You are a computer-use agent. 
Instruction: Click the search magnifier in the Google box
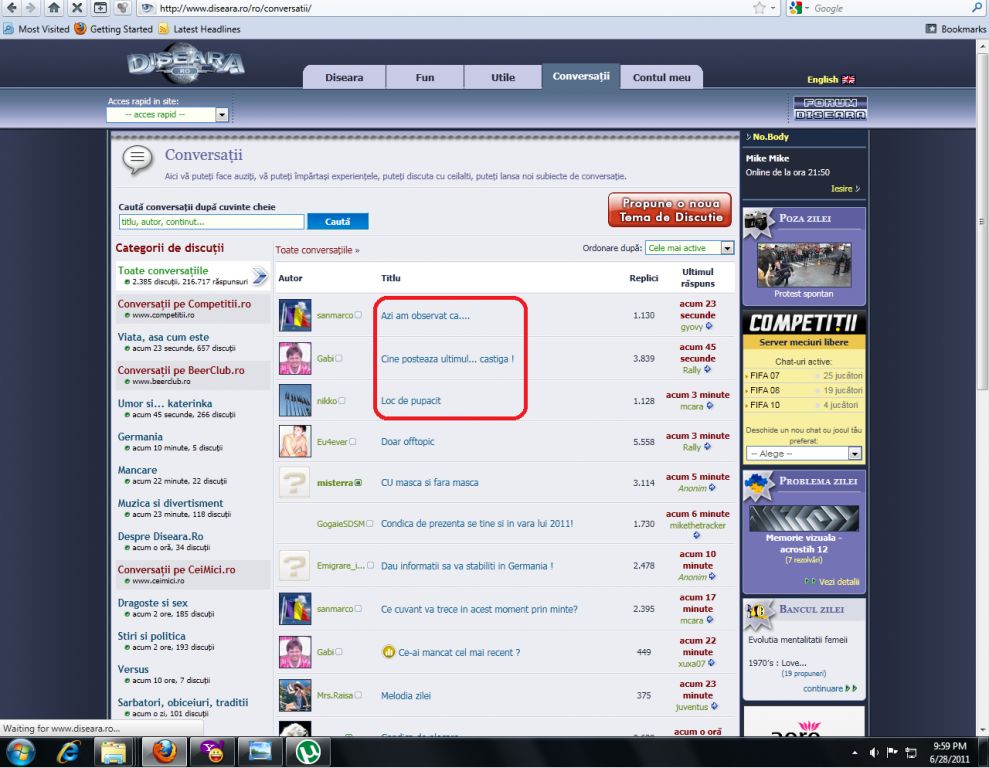pyautogui.click(x=978, y=8)
